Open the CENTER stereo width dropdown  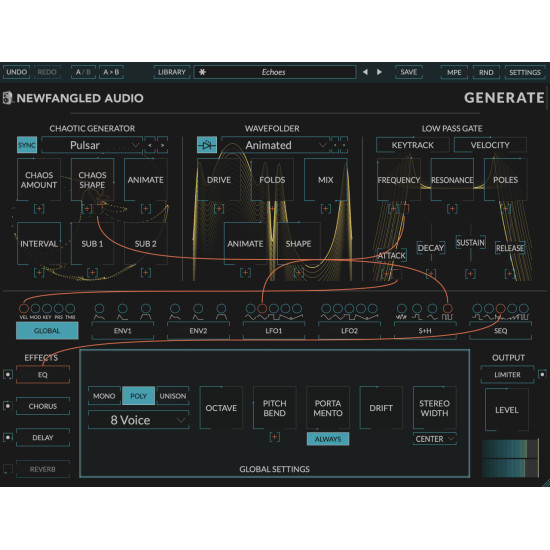click(435, 439)
